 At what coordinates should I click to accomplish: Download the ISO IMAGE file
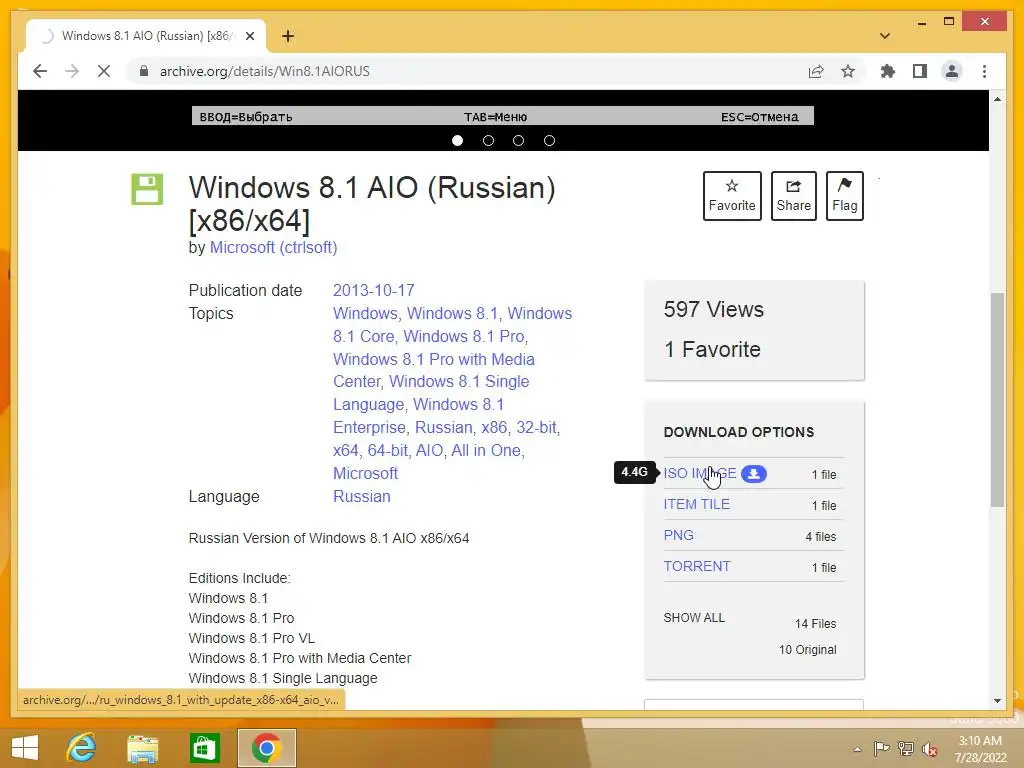pyautogui.click(x=699, y=473)
